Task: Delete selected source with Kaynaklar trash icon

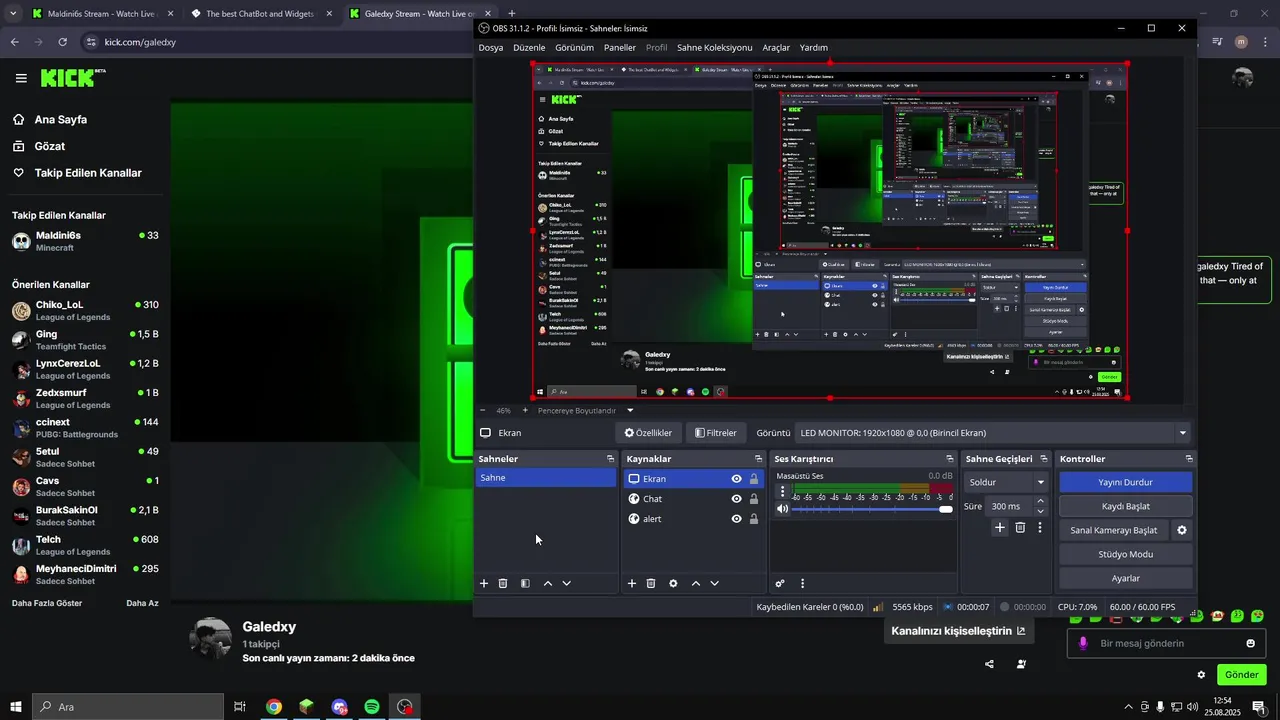Action: point(651,583)
